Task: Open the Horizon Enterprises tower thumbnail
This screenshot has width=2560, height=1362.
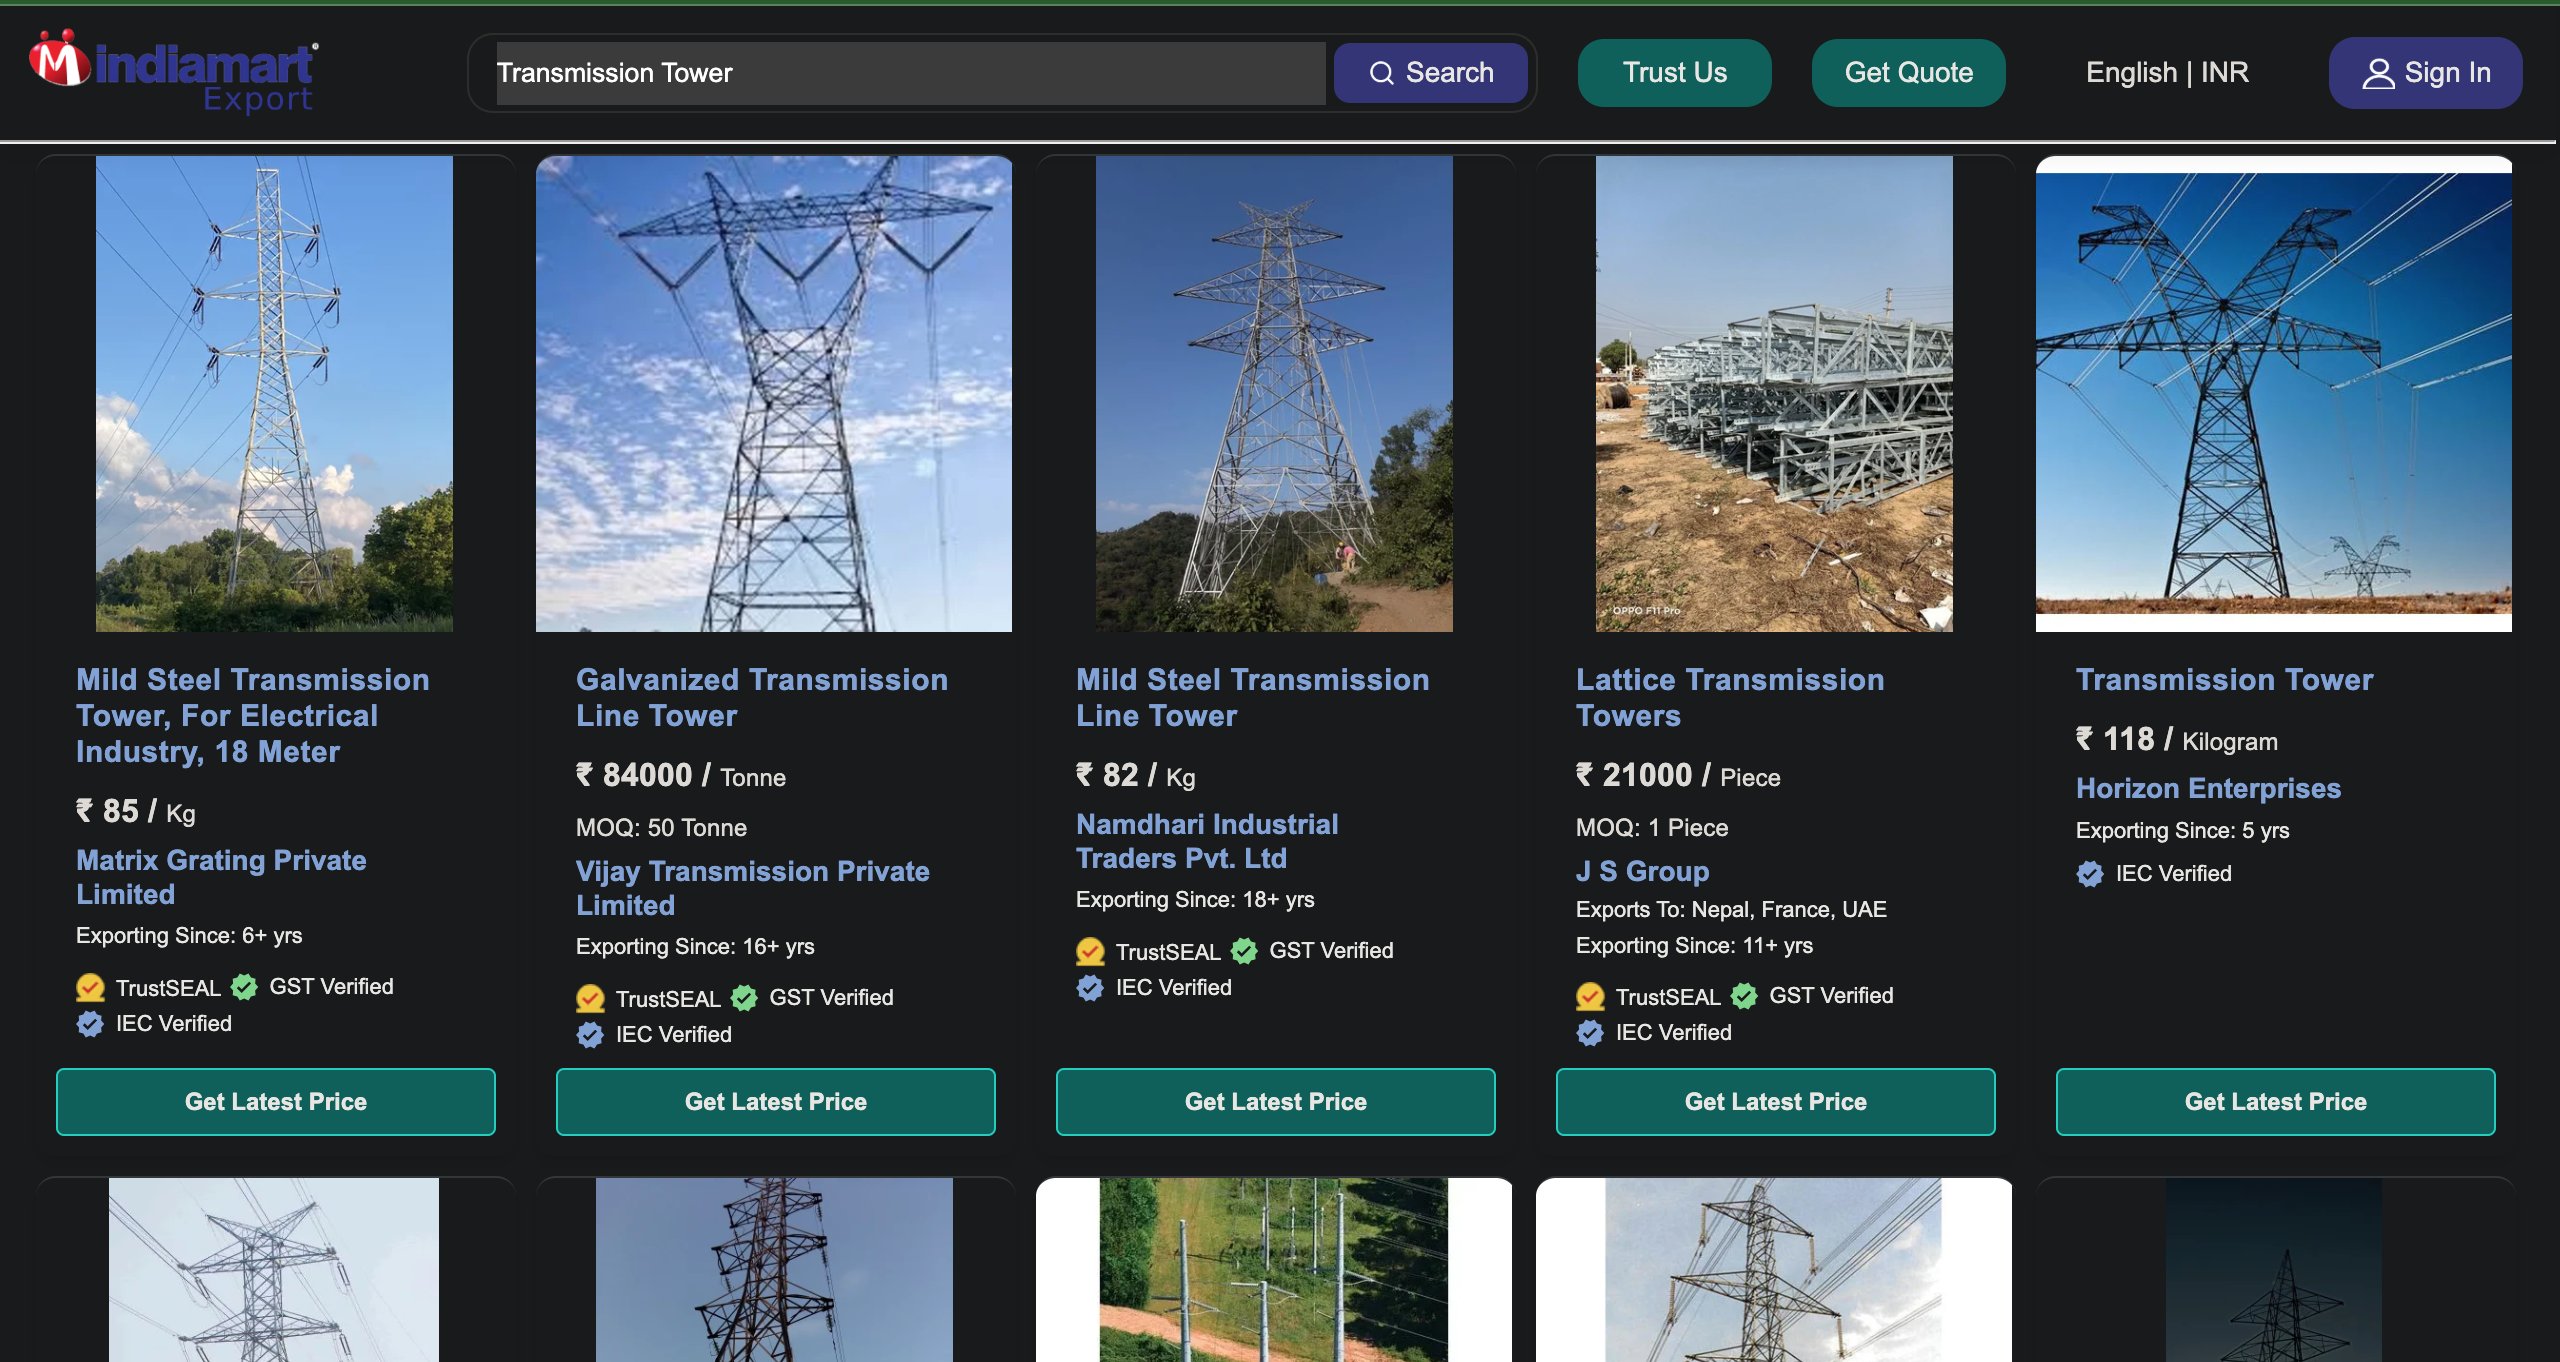Action: click(x=2273, y=394)
